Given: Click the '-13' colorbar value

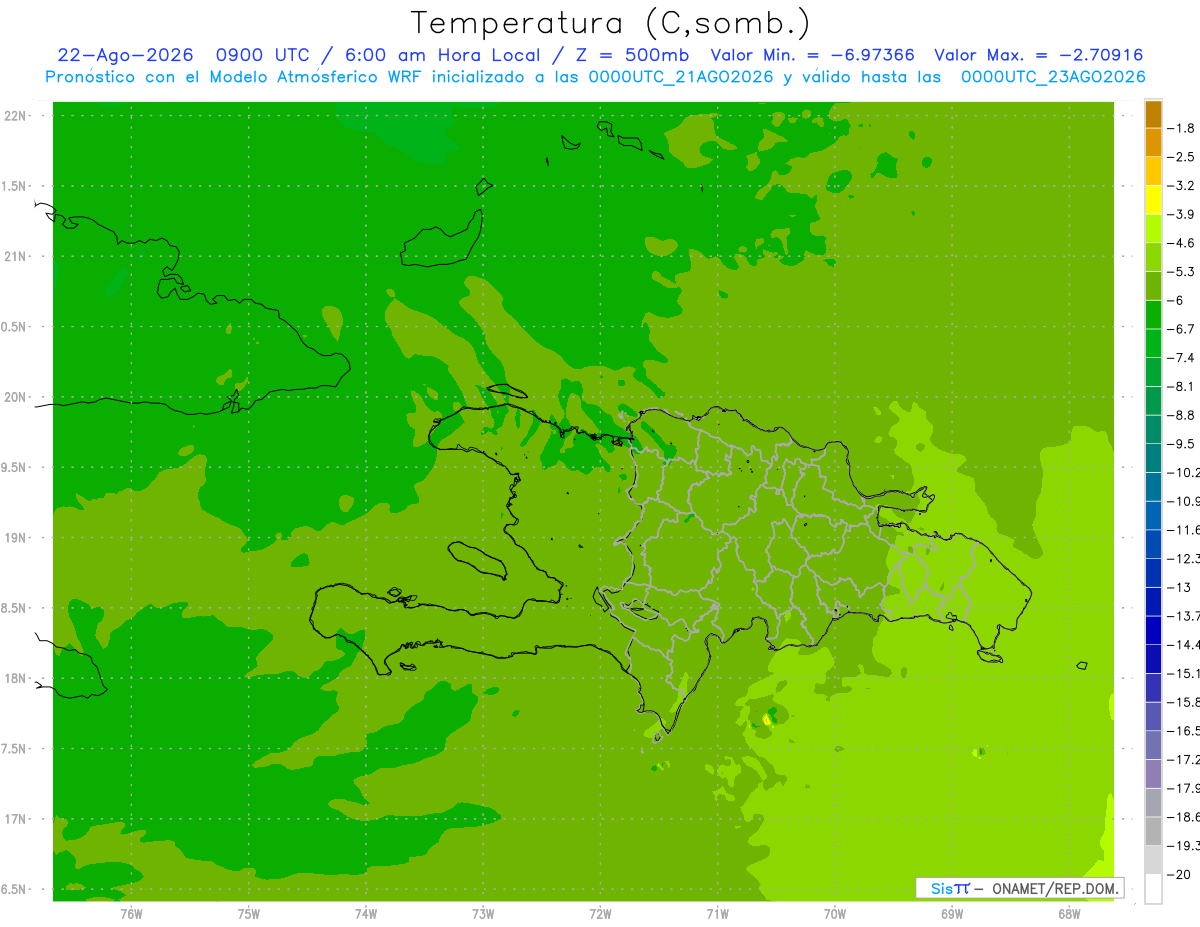Looking at the screenshot, I should click(x=1179, y=587).
